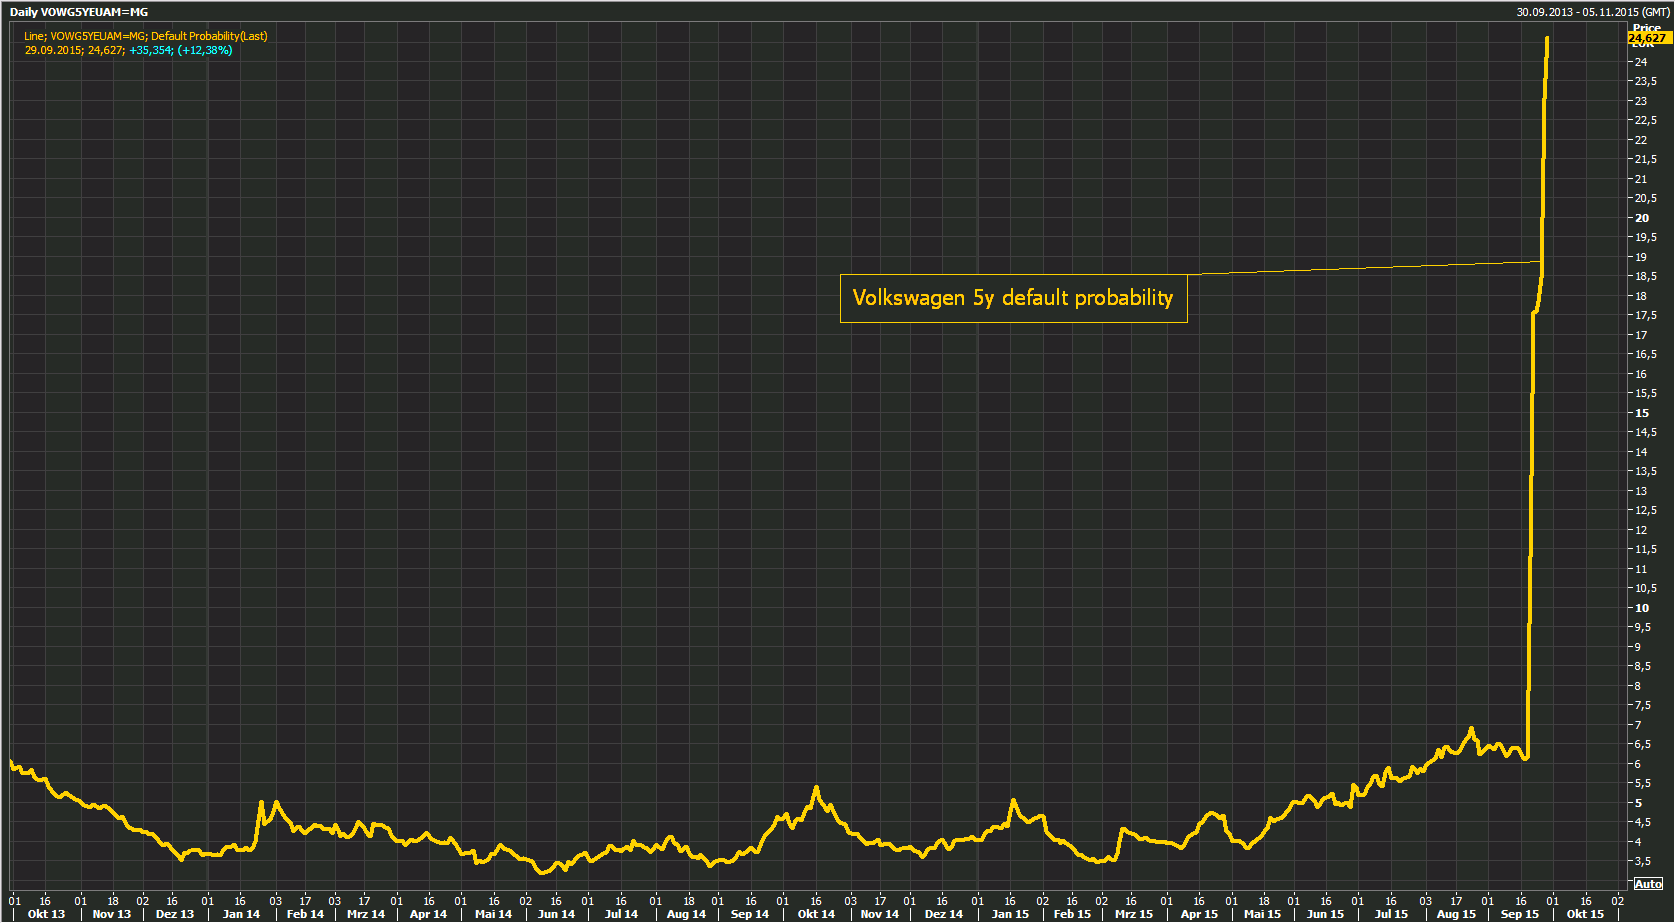
Task: Select the Aug 14 month label
Action: point(686,914)
